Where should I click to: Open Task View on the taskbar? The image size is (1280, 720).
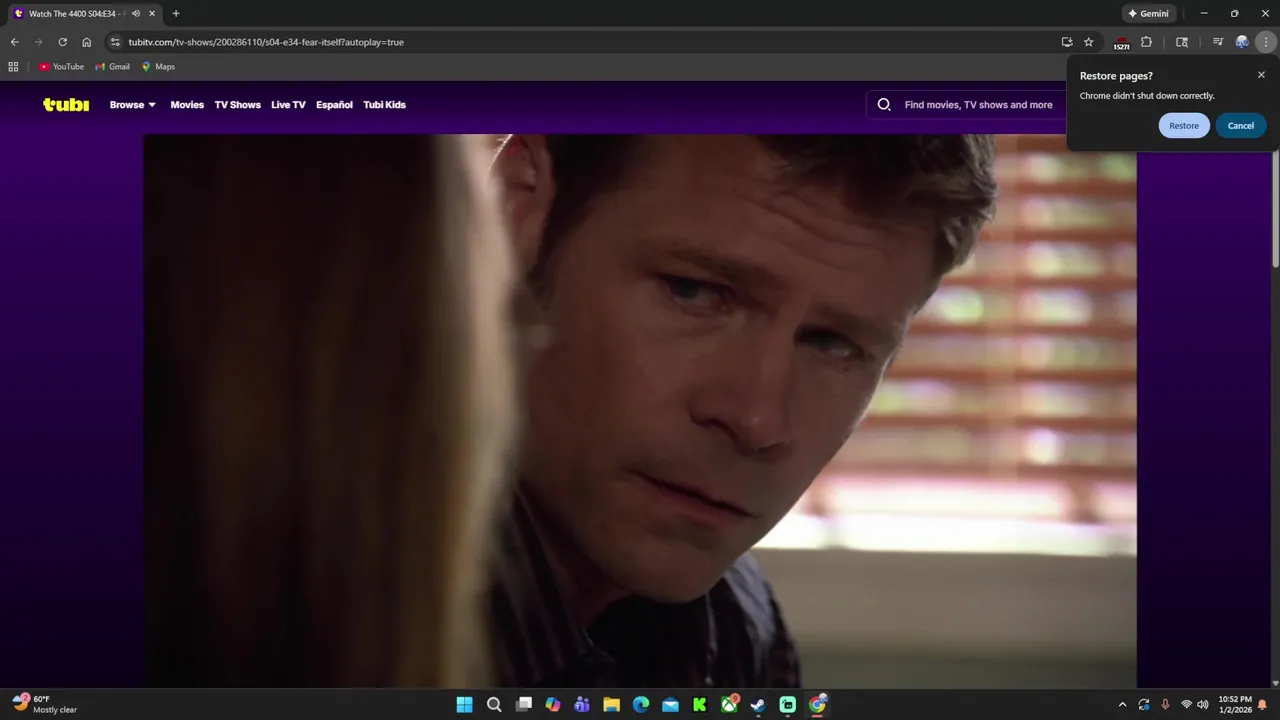click(523, 705)
